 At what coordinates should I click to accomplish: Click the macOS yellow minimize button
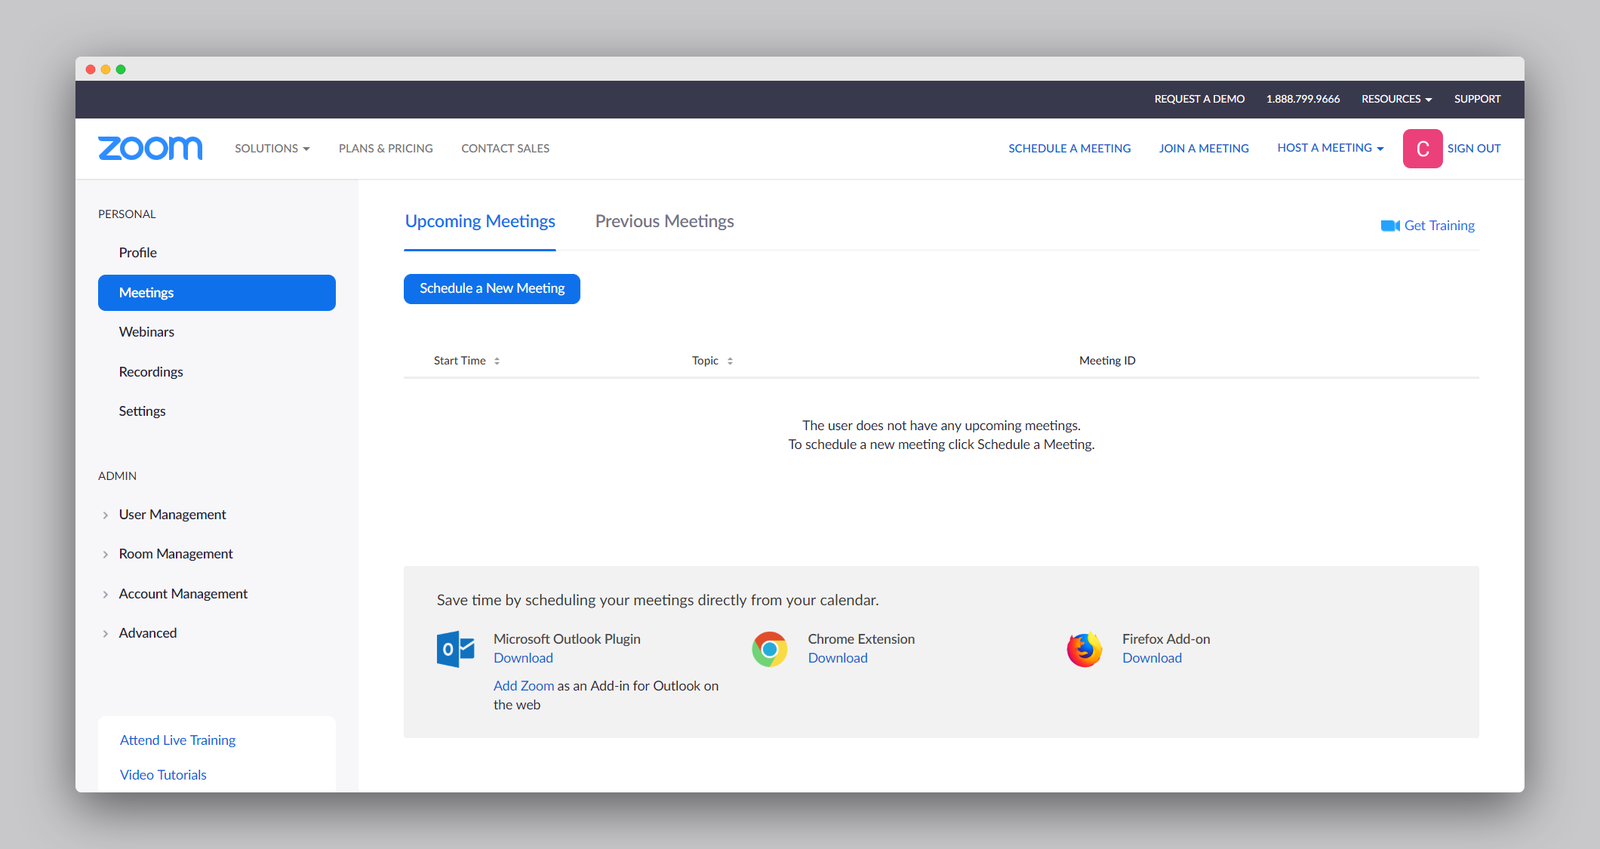[106, 69]
